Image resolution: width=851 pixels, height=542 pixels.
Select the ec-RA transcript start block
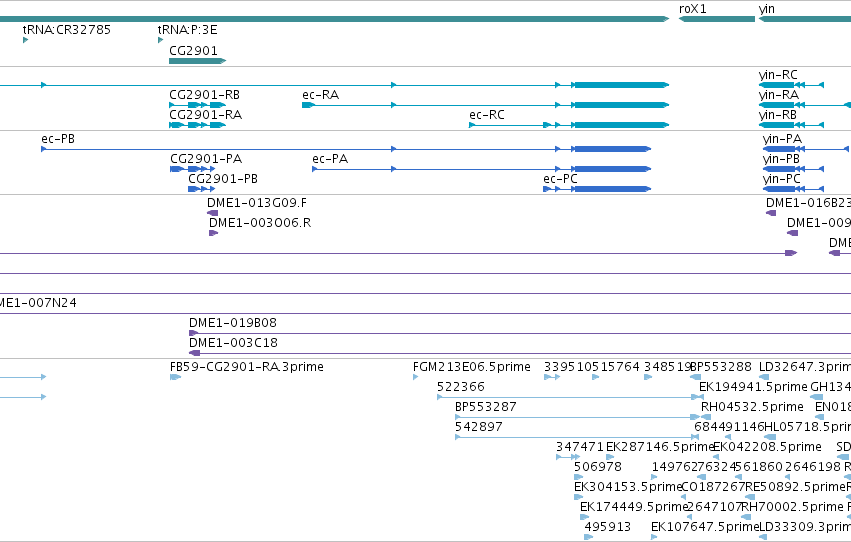[308, 105]
